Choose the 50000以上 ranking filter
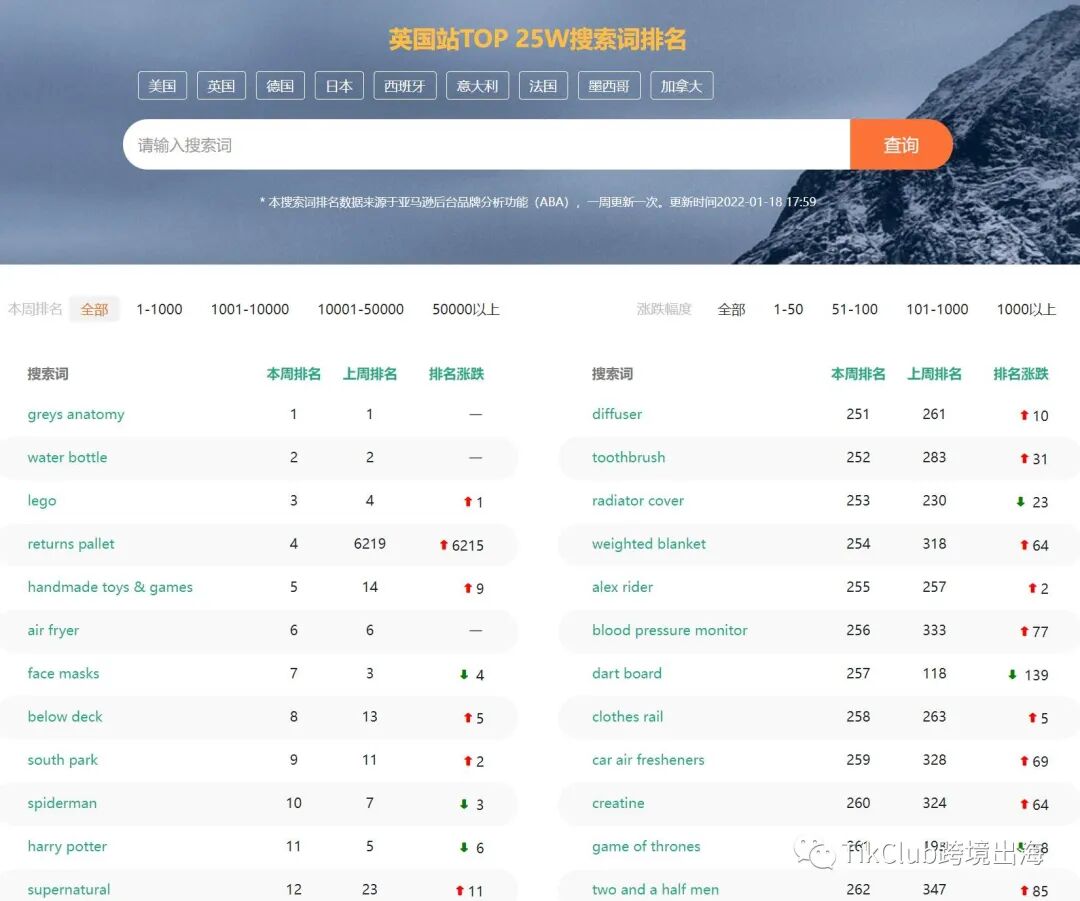Screen dimensions: 1080x901 pos(466,309)
